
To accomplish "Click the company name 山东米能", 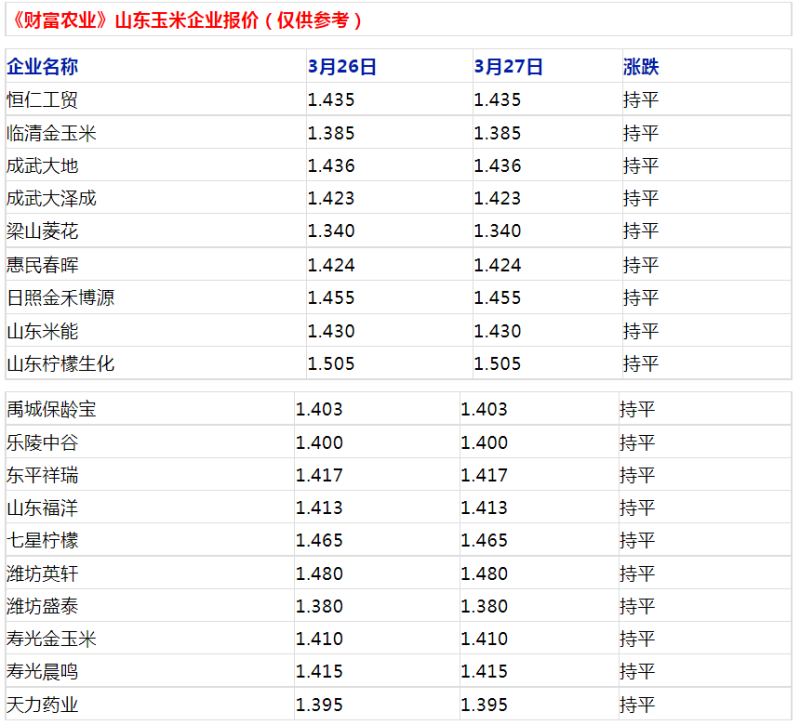I will pyautogui.click(x=42, y=331).
